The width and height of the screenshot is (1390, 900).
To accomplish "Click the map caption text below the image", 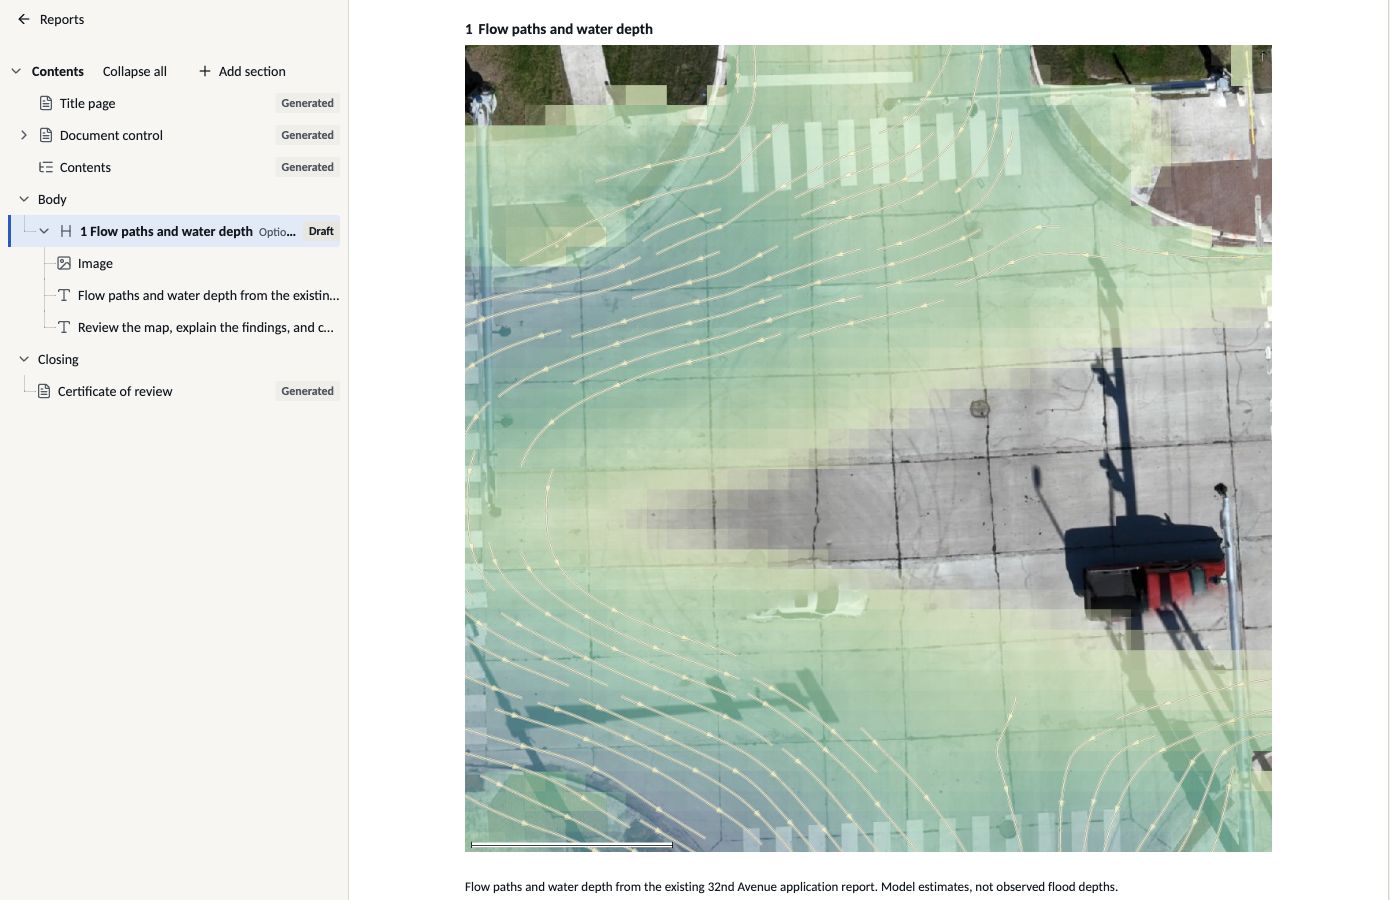I will [791, 887].
